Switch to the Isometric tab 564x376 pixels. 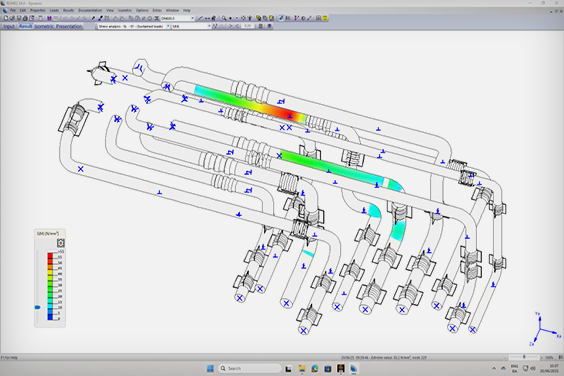44,26
